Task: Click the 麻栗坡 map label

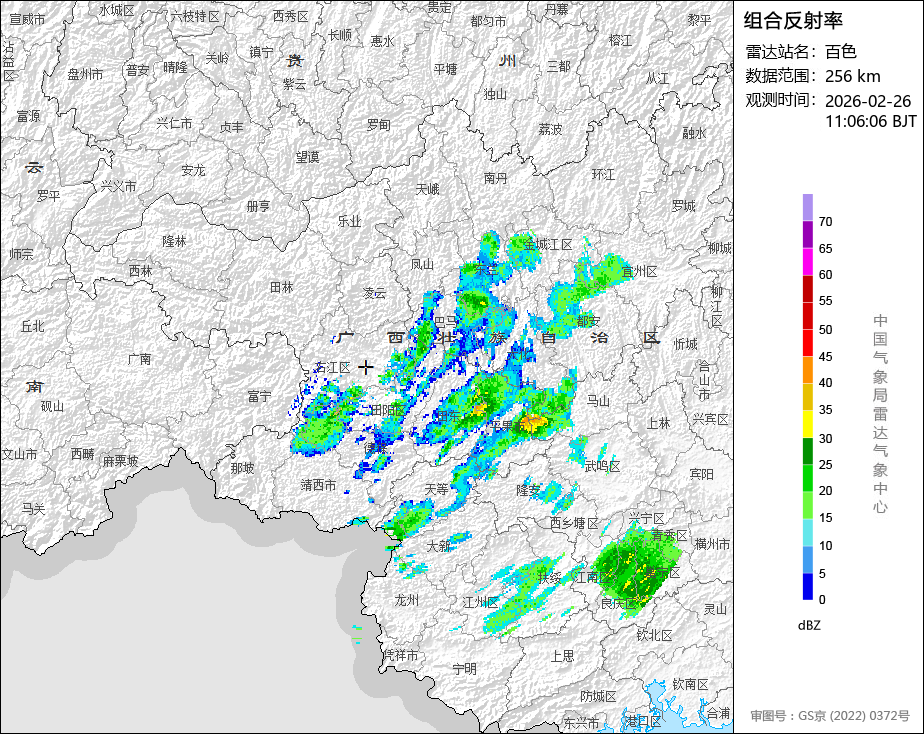Action: (120, 461)
